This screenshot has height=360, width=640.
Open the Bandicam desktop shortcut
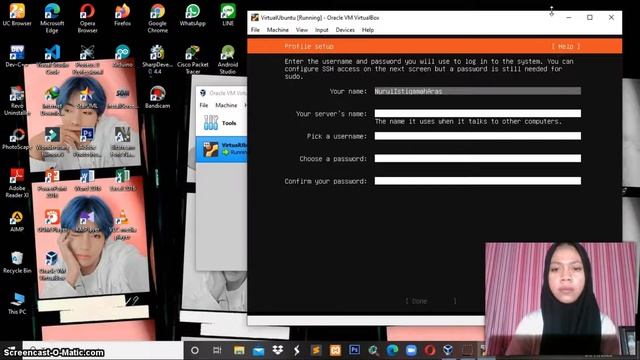click(x=158, y=98)
